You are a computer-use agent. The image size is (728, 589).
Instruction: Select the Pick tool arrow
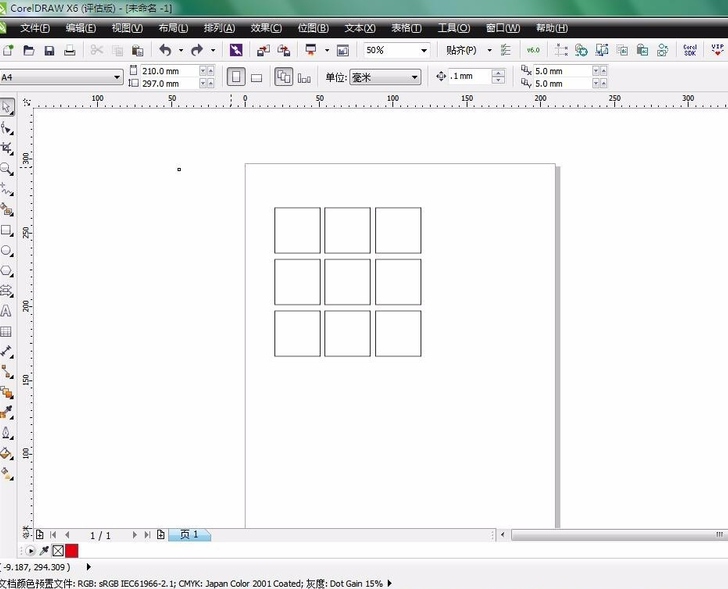click(7, 107)
